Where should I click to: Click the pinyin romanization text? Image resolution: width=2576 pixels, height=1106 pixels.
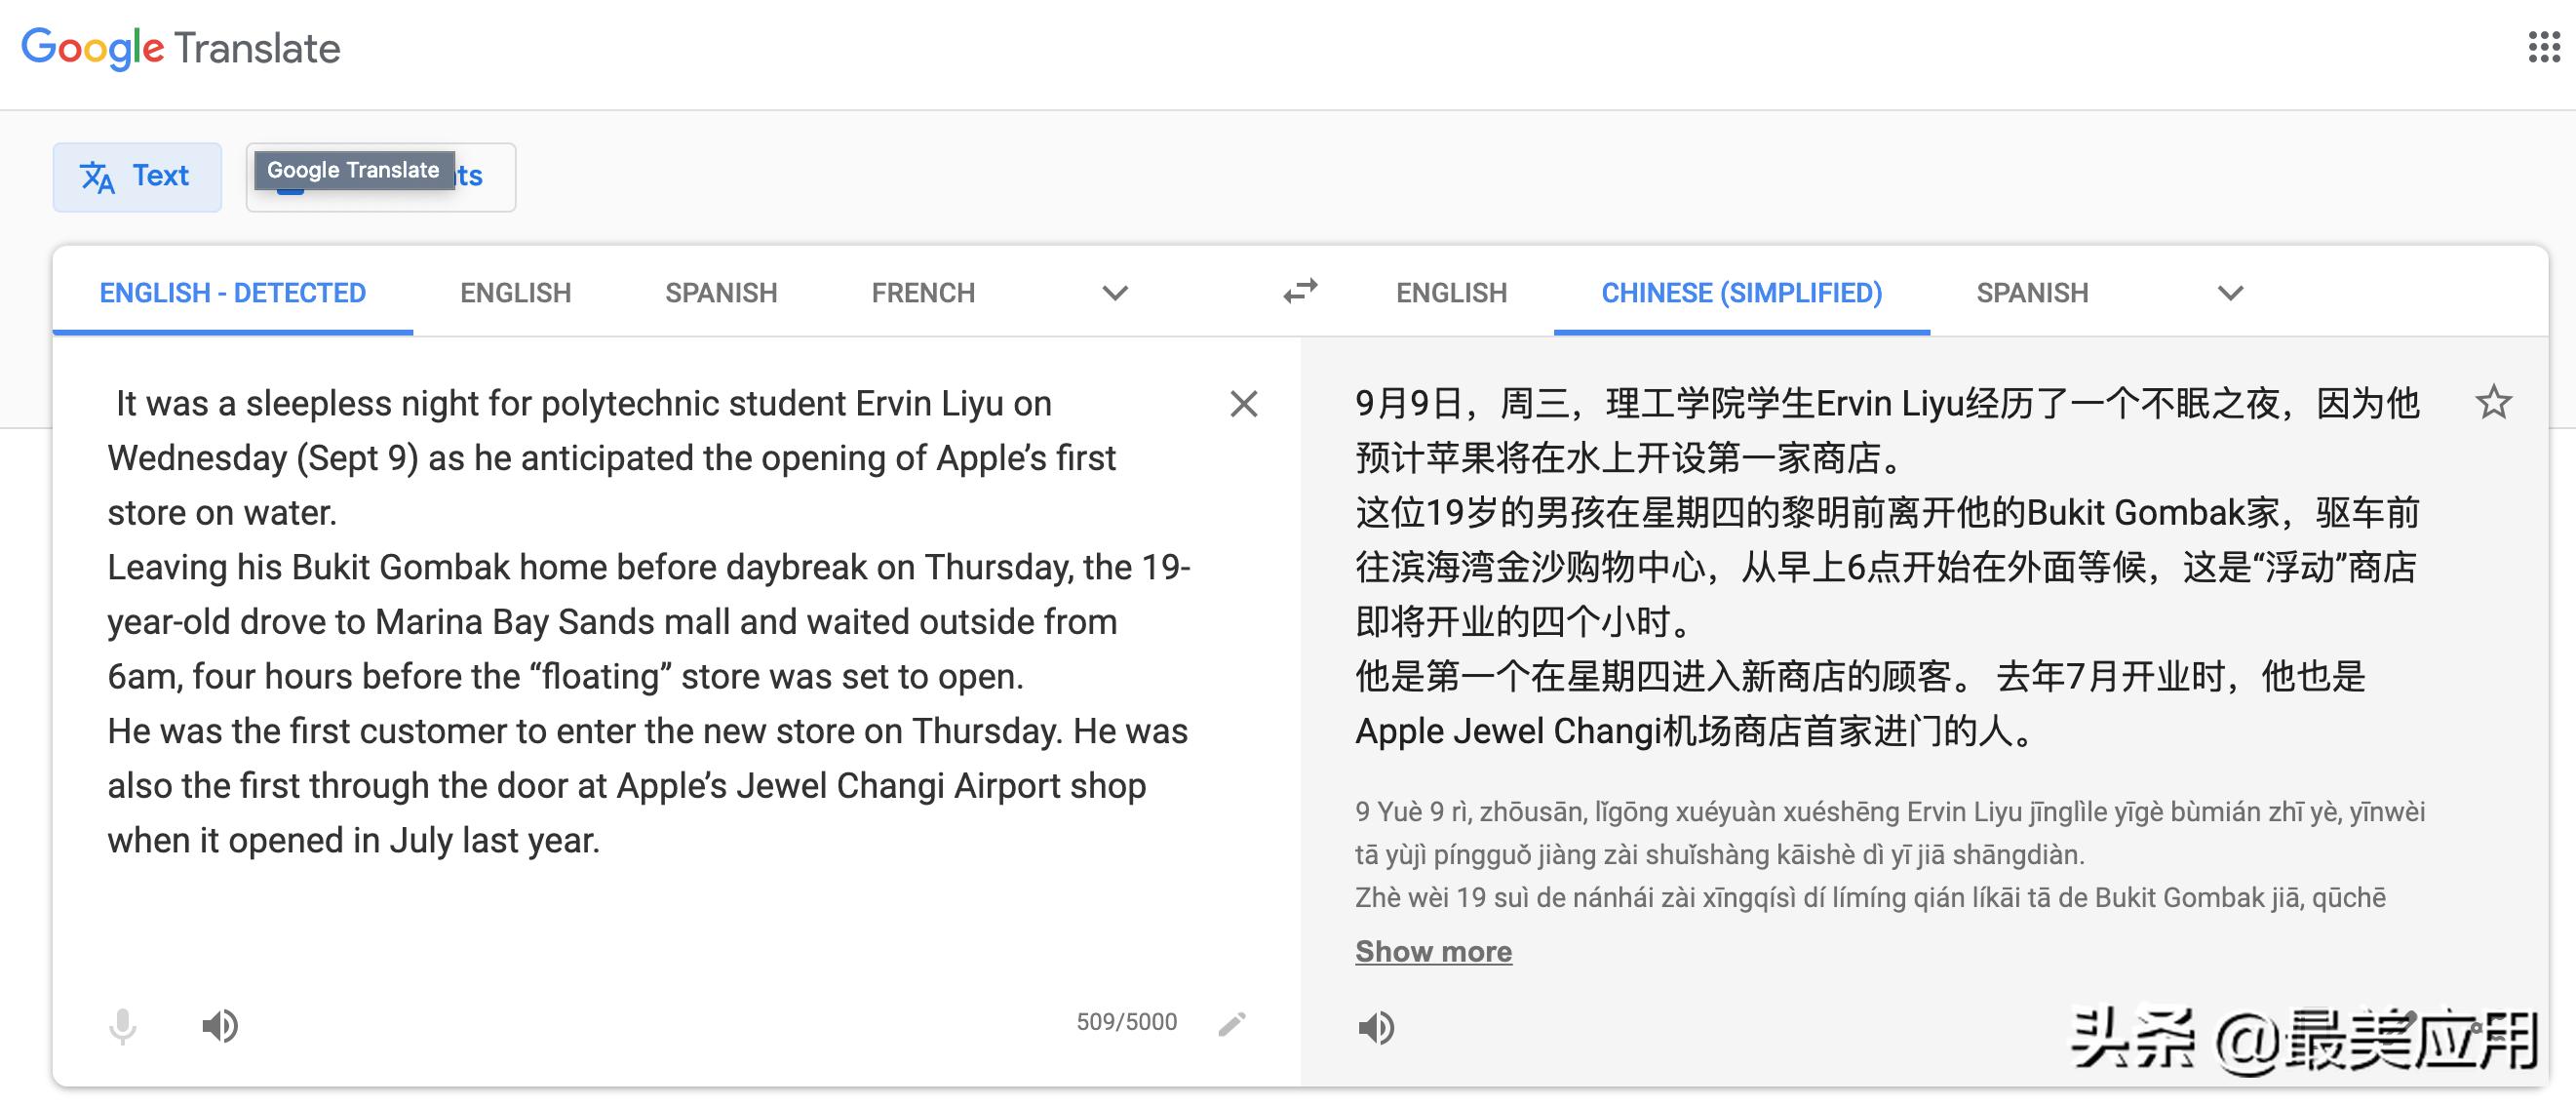[1890, 855]
